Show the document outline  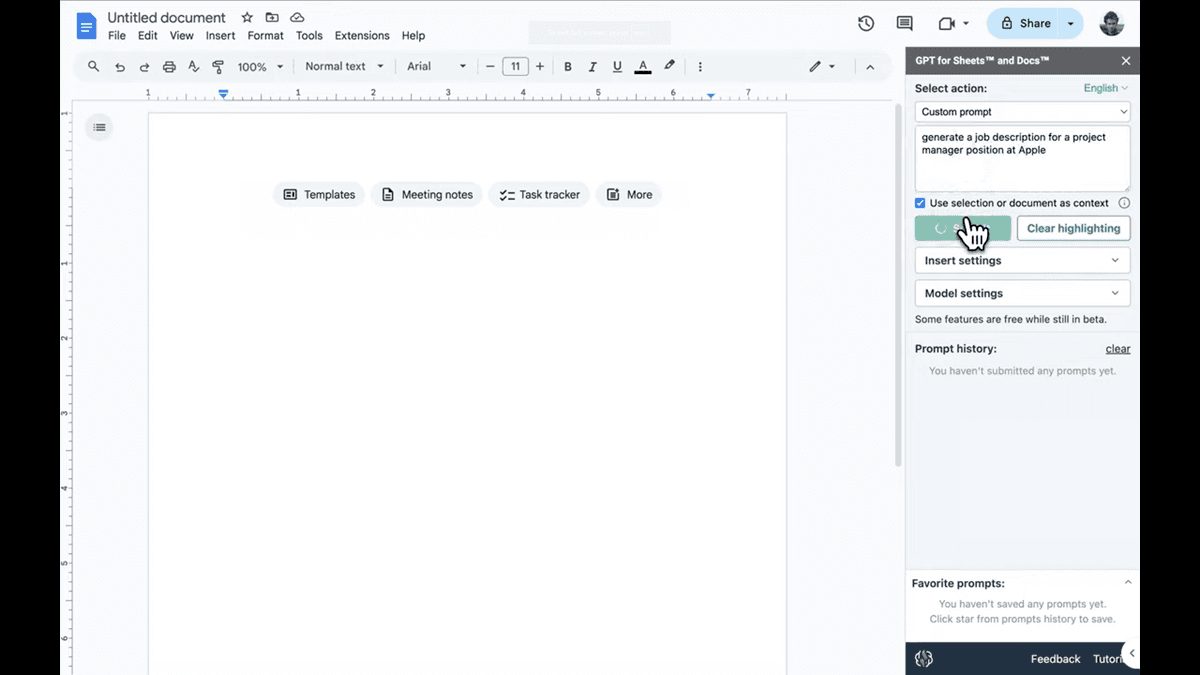[x=99, y=127]
